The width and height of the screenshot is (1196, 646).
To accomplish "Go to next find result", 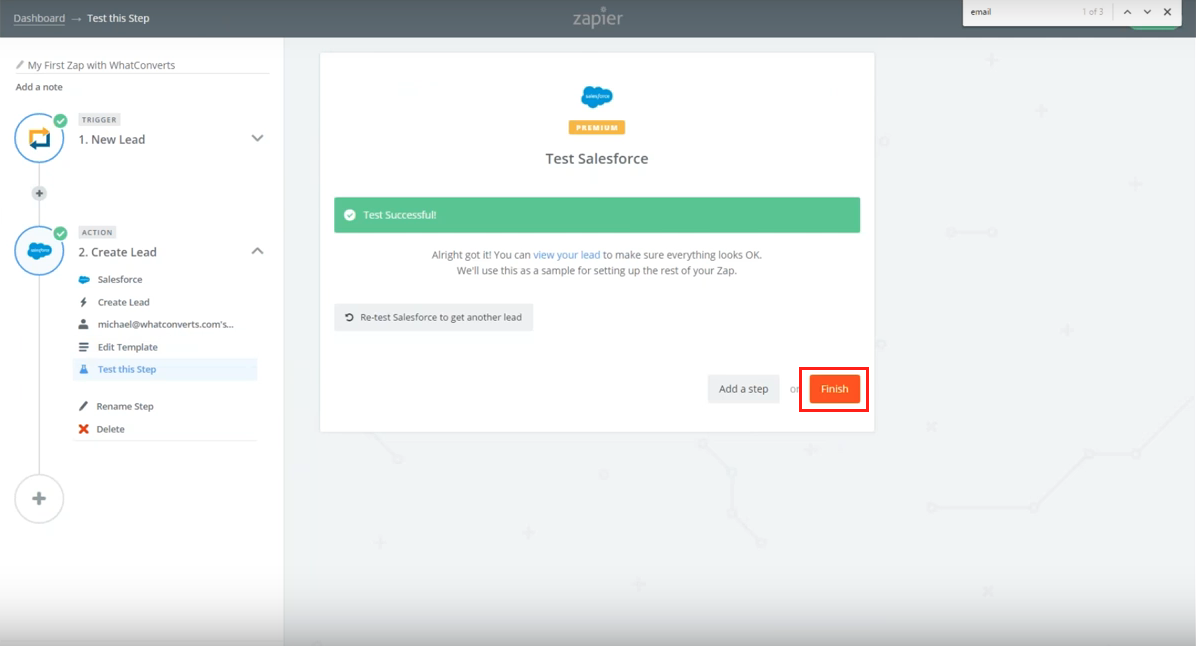I will pyautogui.click(x=1147, y=12).
